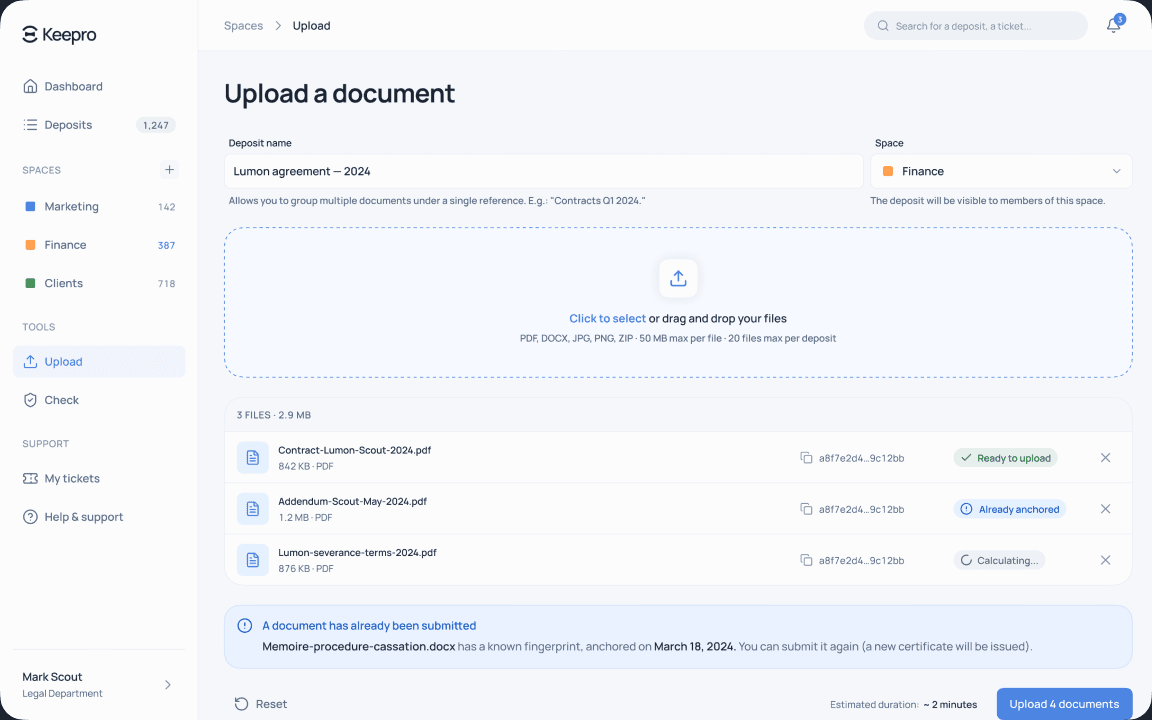
Task: Click the '~ 2 minutes' estimated duration
Action: (x=950, y=705)
